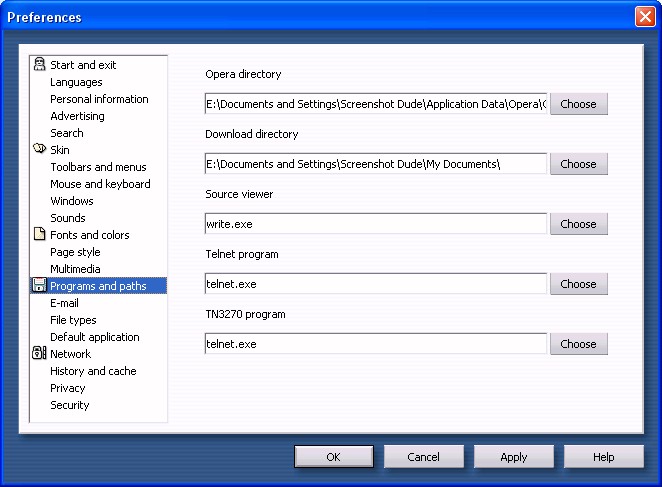Screen dimensions: 662x487
Task: Select Network in the list
Action: pyautogui.click(x=71, y=354)
